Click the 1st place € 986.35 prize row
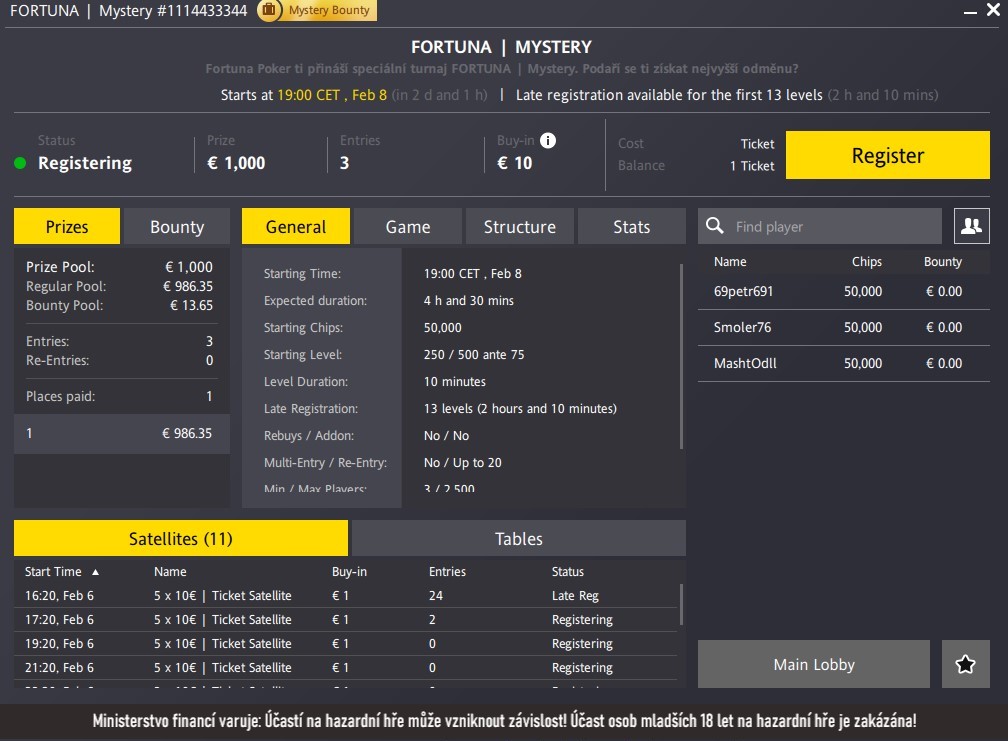The height and width of the screenshot is (741, 1008). [x=122, y=433]
